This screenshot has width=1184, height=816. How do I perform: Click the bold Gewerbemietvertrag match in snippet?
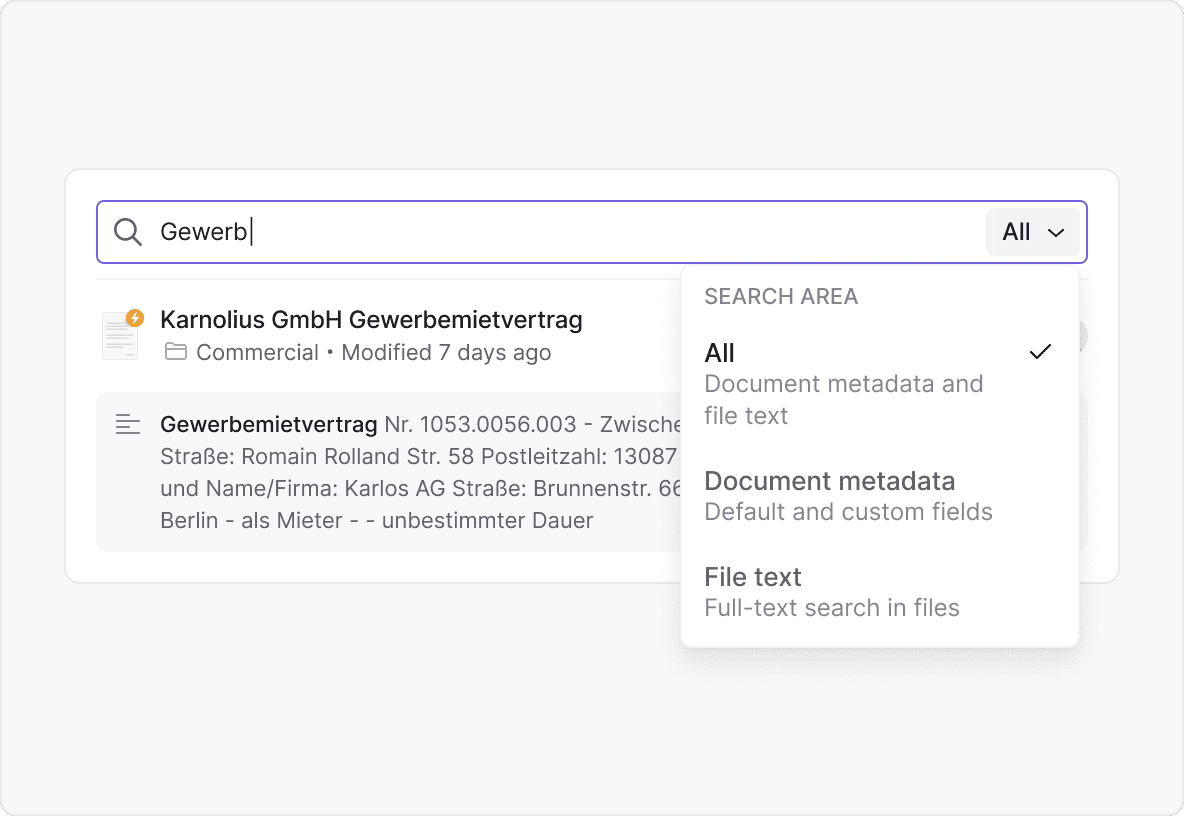(268, 424)
